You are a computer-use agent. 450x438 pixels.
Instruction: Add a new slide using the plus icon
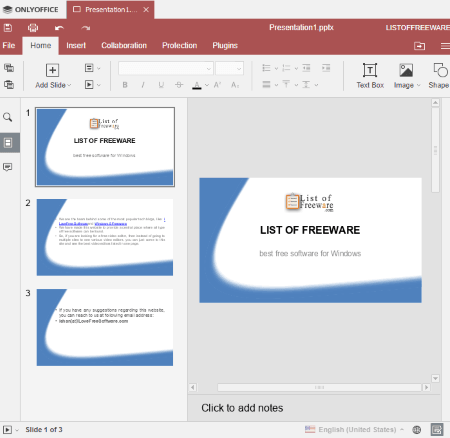click(52, 70)
